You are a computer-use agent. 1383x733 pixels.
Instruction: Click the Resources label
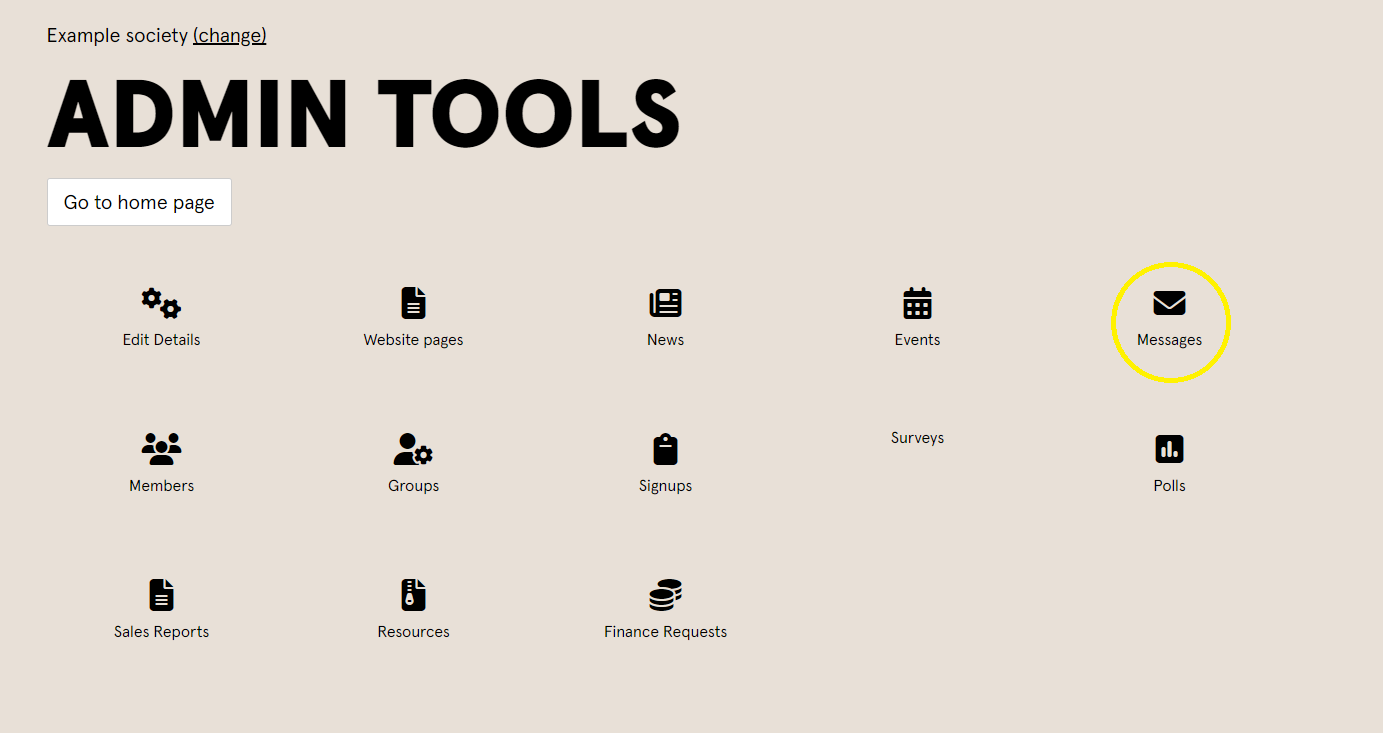pos(413,632)
